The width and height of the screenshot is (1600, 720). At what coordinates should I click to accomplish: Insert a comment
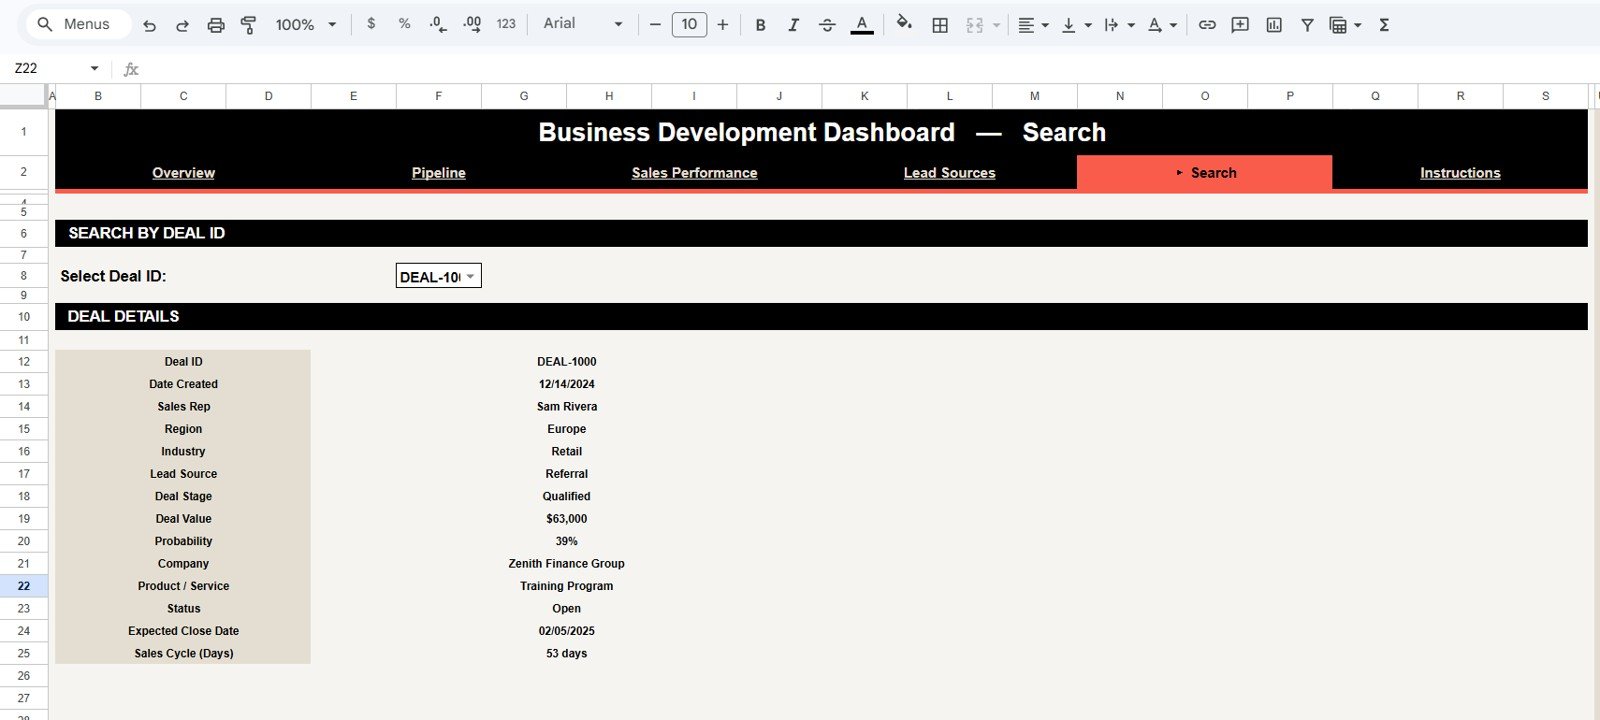1240,25
